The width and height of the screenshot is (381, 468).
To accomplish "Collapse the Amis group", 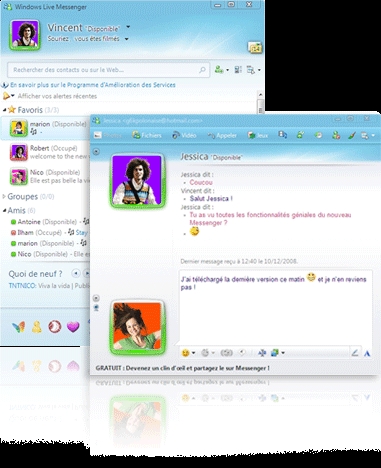I will 5,210.
